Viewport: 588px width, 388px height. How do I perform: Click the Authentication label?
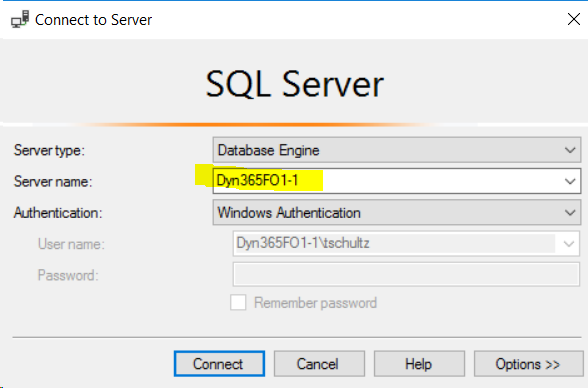(58, 213)
